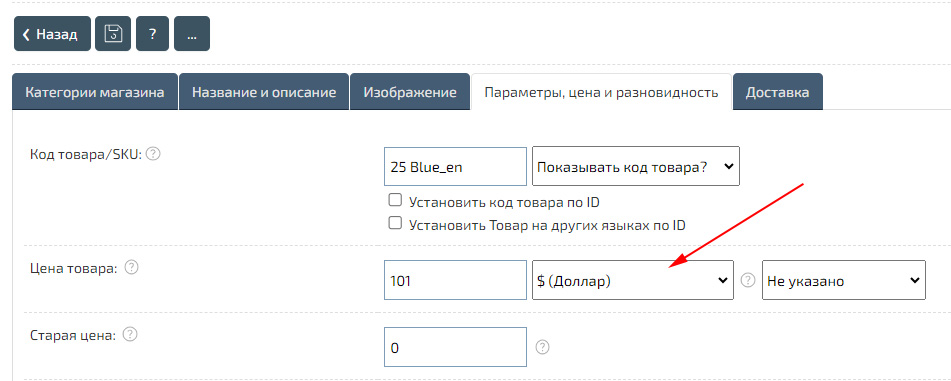Focus the SKU field containing 25 Blue_en
The image size is (951, 381).
pyautogui.click(x=455, y=166)
